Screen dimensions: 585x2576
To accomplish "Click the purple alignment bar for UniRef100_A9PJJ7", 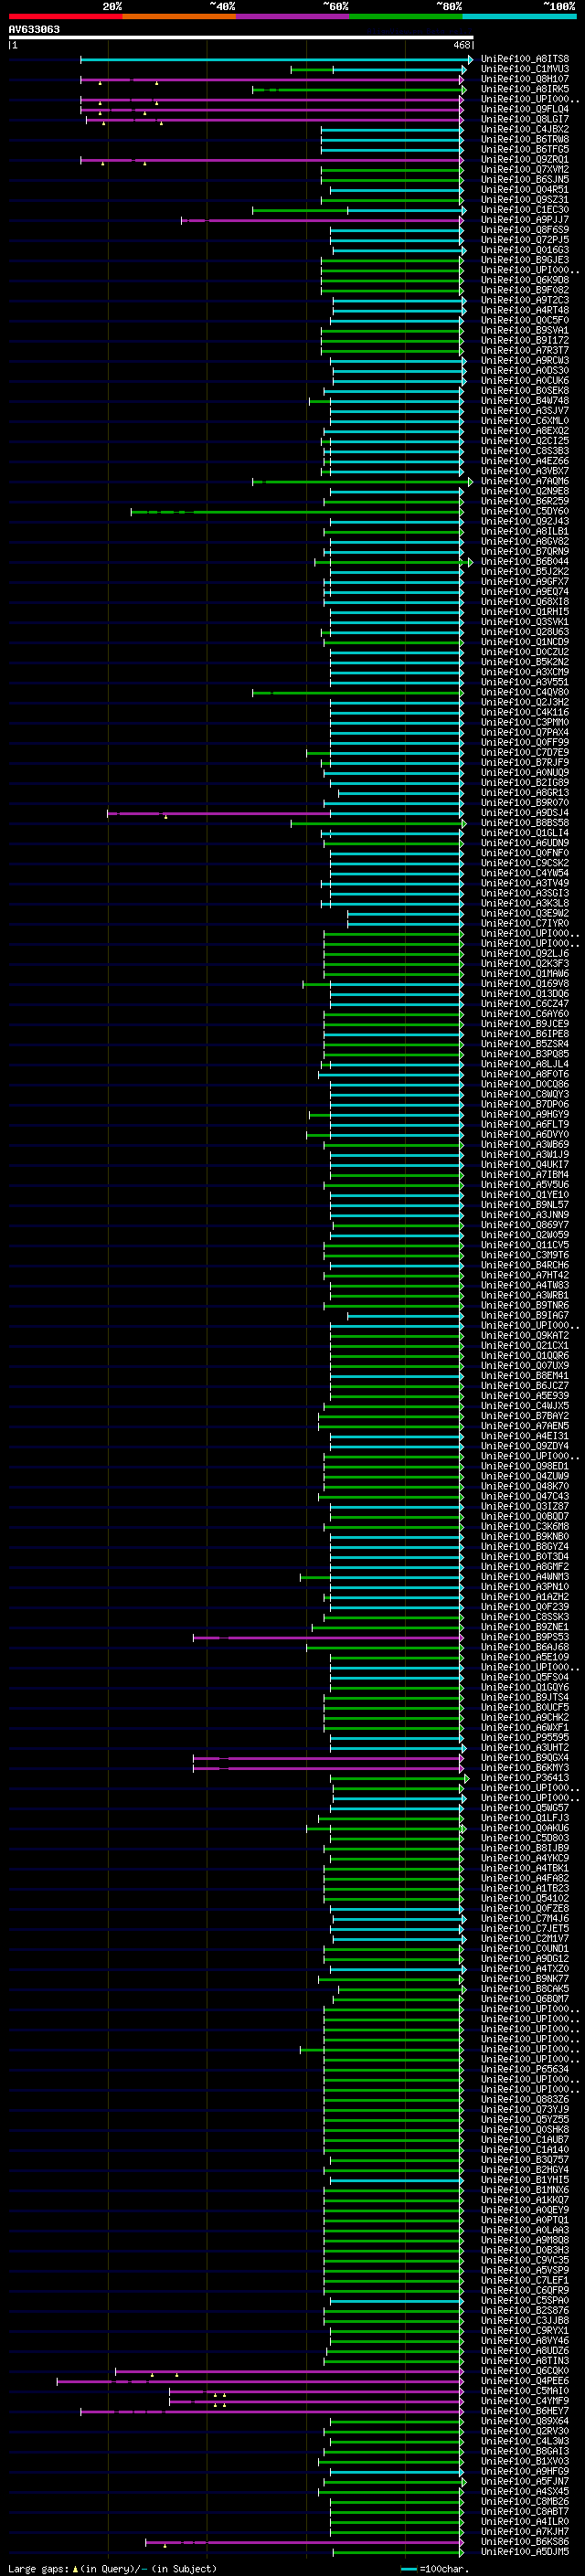I will coord(323,220).
